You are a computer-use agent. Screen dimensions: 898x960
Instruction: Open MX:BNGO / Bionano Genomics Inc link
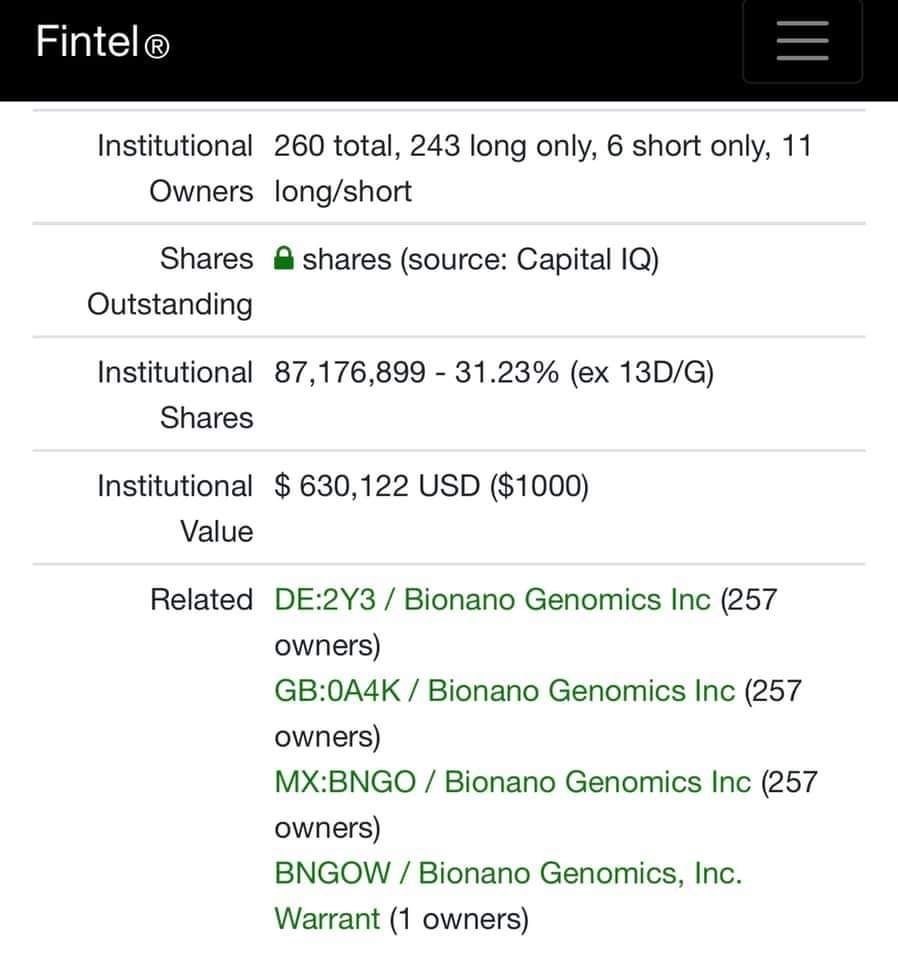click(513, 782)
